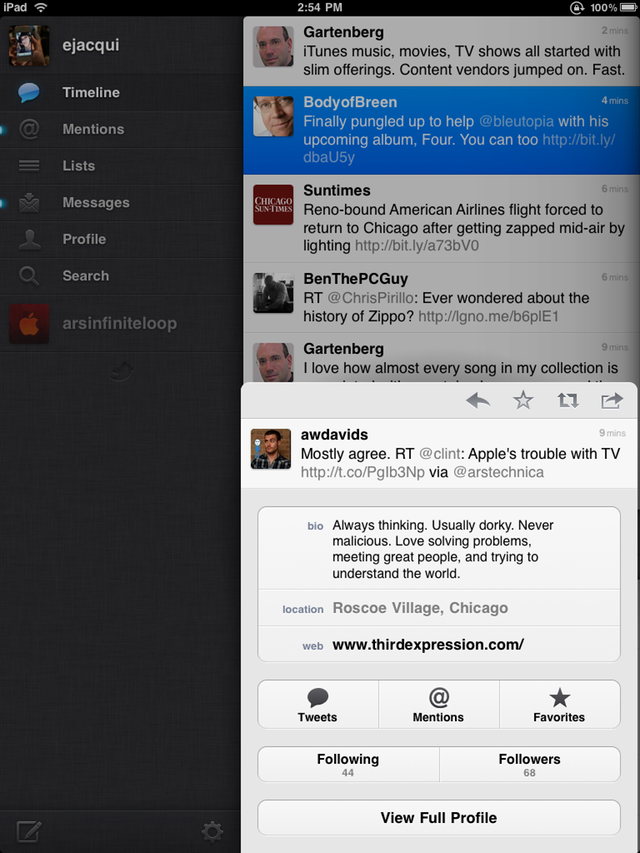Screen dimensions: 640x853
Task: Tap the @arstechnica mention
Action: (x=499, y=472)
